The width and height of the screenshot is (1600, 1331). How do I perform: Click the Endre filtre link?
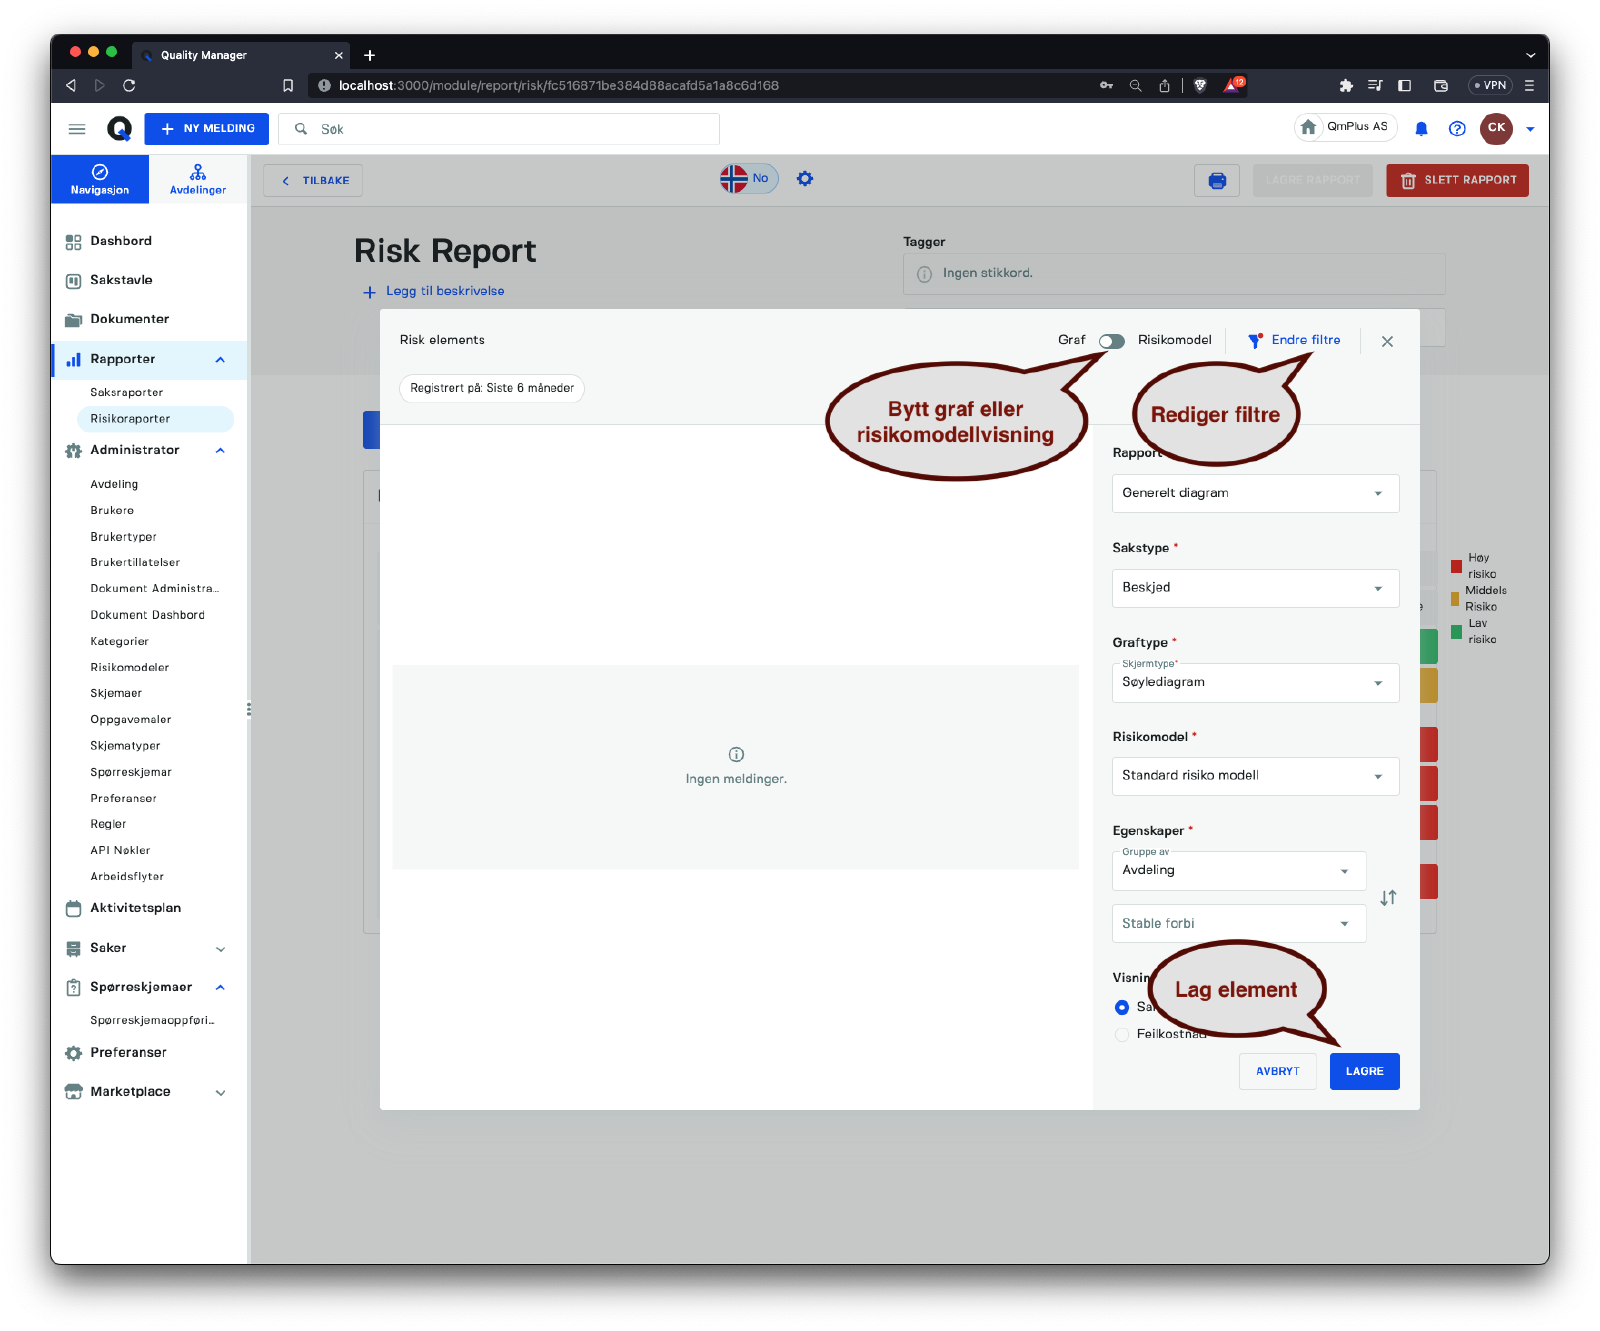pyautogui.click(x=1305, y=340)
